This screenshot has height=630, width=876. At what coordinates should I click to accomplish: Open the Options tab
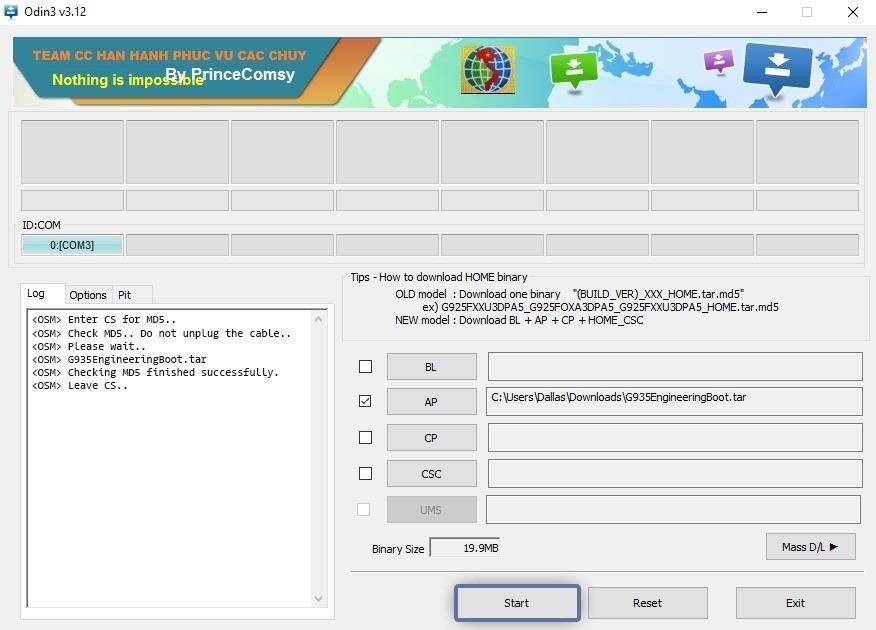click(88, 295)
